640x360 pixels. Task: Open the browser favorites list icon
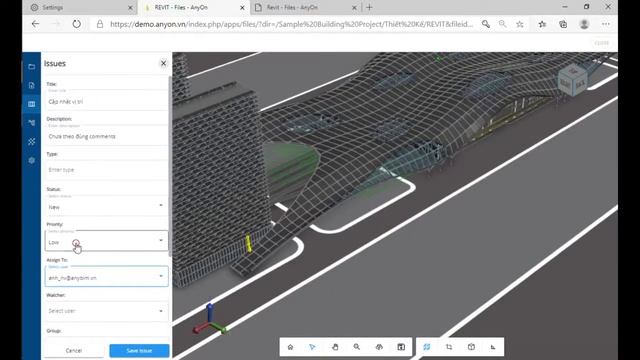coord(542,24)
